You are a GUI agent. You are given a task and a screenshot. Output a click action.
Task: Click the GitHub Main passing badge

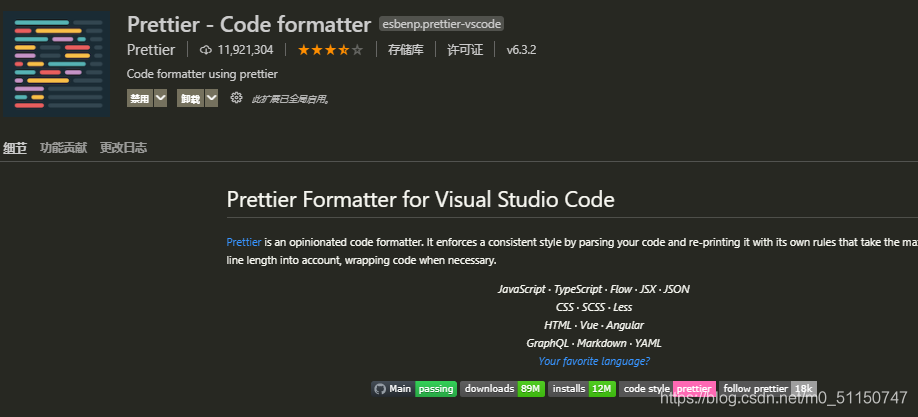click(413, 389)
